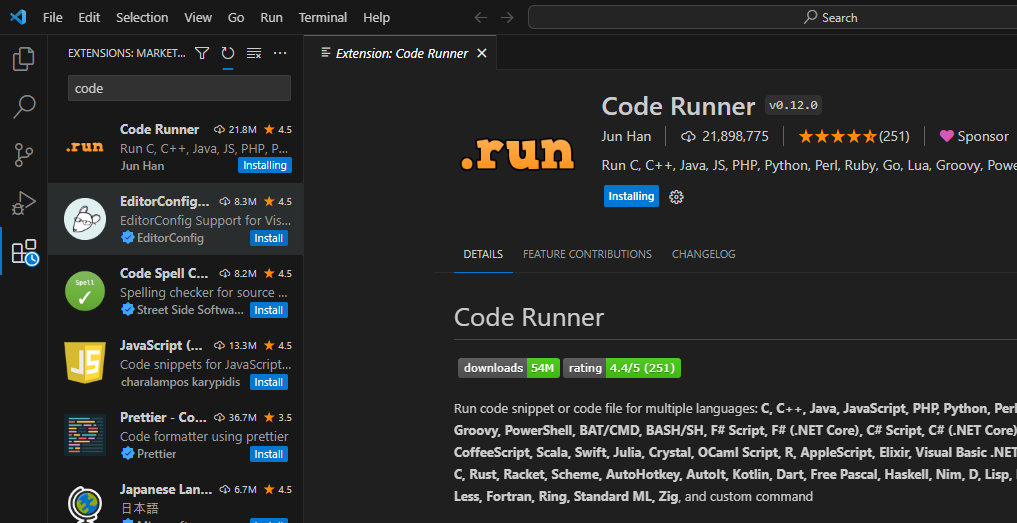
Task: Open the Run menu
Action: (271, 18)
